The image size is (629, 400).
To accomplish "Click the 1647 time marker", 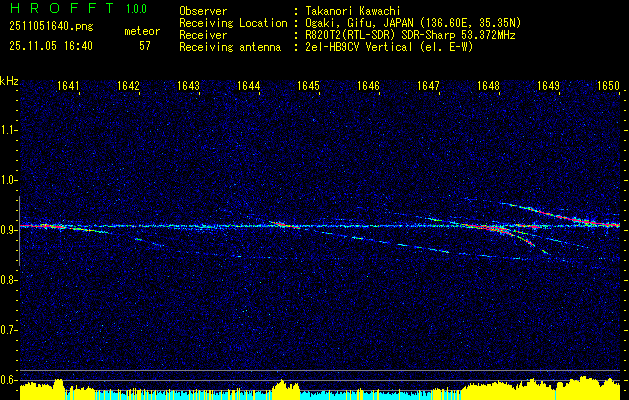I will [428, 85].
